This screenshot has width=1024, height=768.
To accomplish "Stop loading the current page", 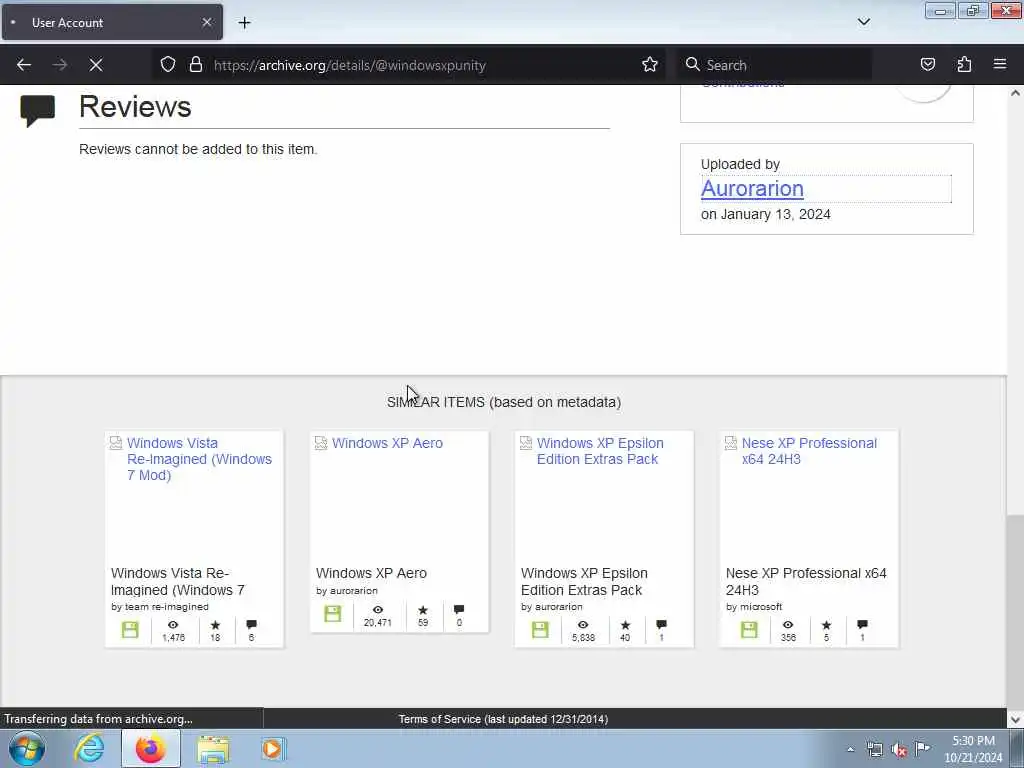I will 95,65.
